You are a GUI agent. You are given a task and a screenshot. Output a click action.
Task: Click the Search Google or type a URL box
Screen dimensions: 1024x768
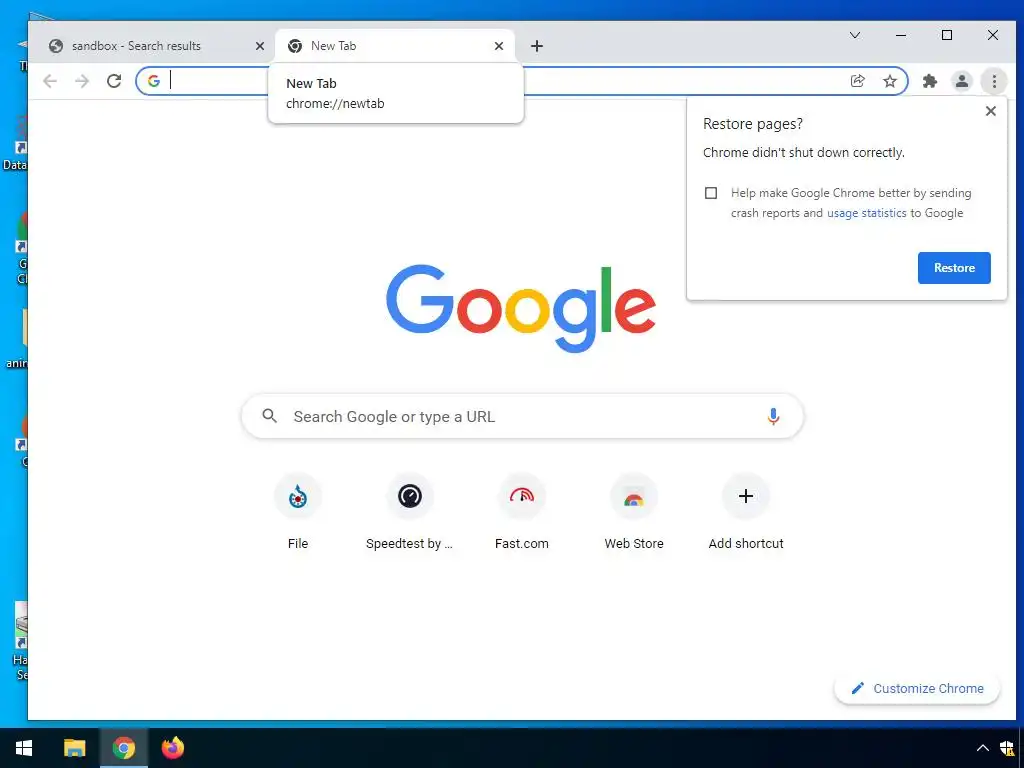pyautogui.click(x=522, y=416)
